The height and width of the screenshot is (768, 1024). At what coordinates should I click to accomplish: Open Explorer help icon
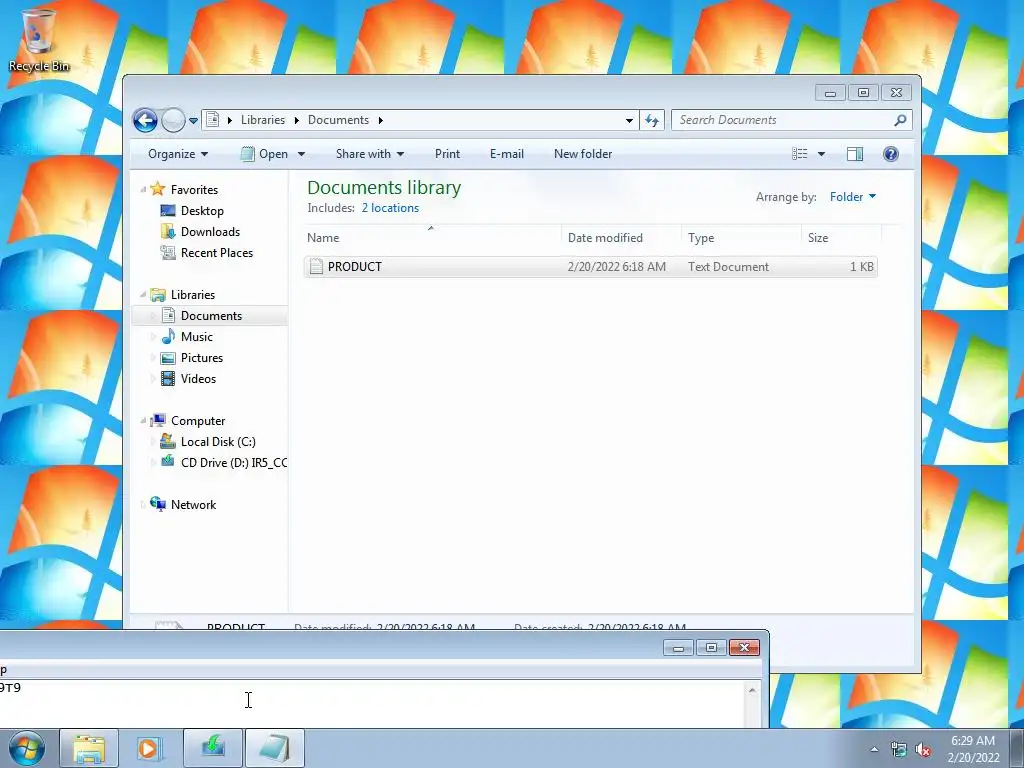(891, 154)
